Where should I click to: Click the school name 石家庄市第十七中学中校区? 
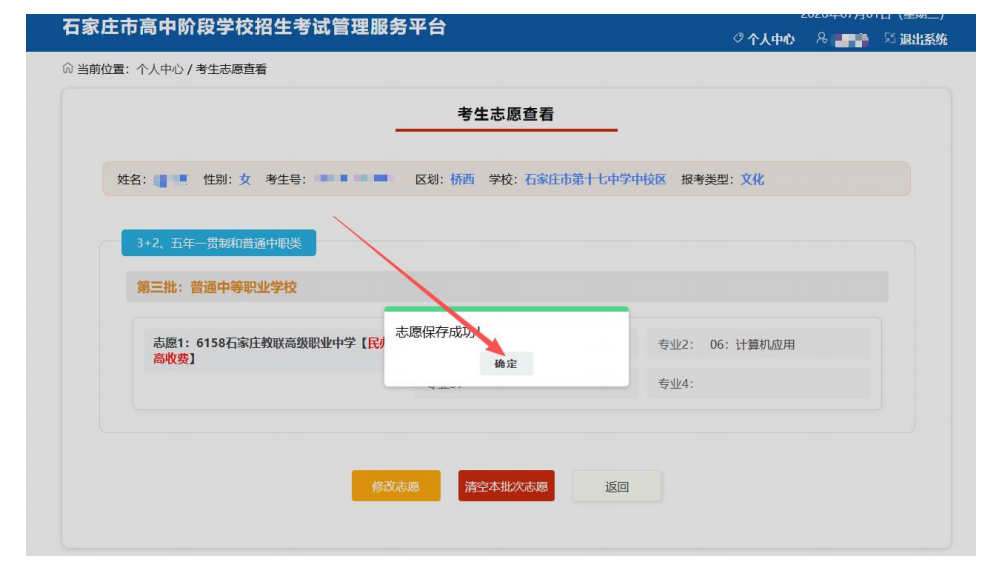[x=595, y=180]
